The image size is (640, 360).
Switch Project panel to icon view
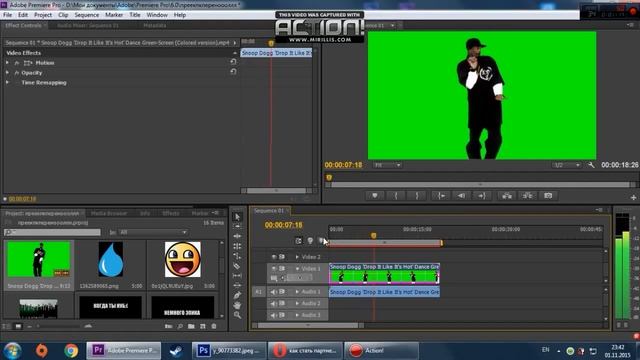coord(18,326)
